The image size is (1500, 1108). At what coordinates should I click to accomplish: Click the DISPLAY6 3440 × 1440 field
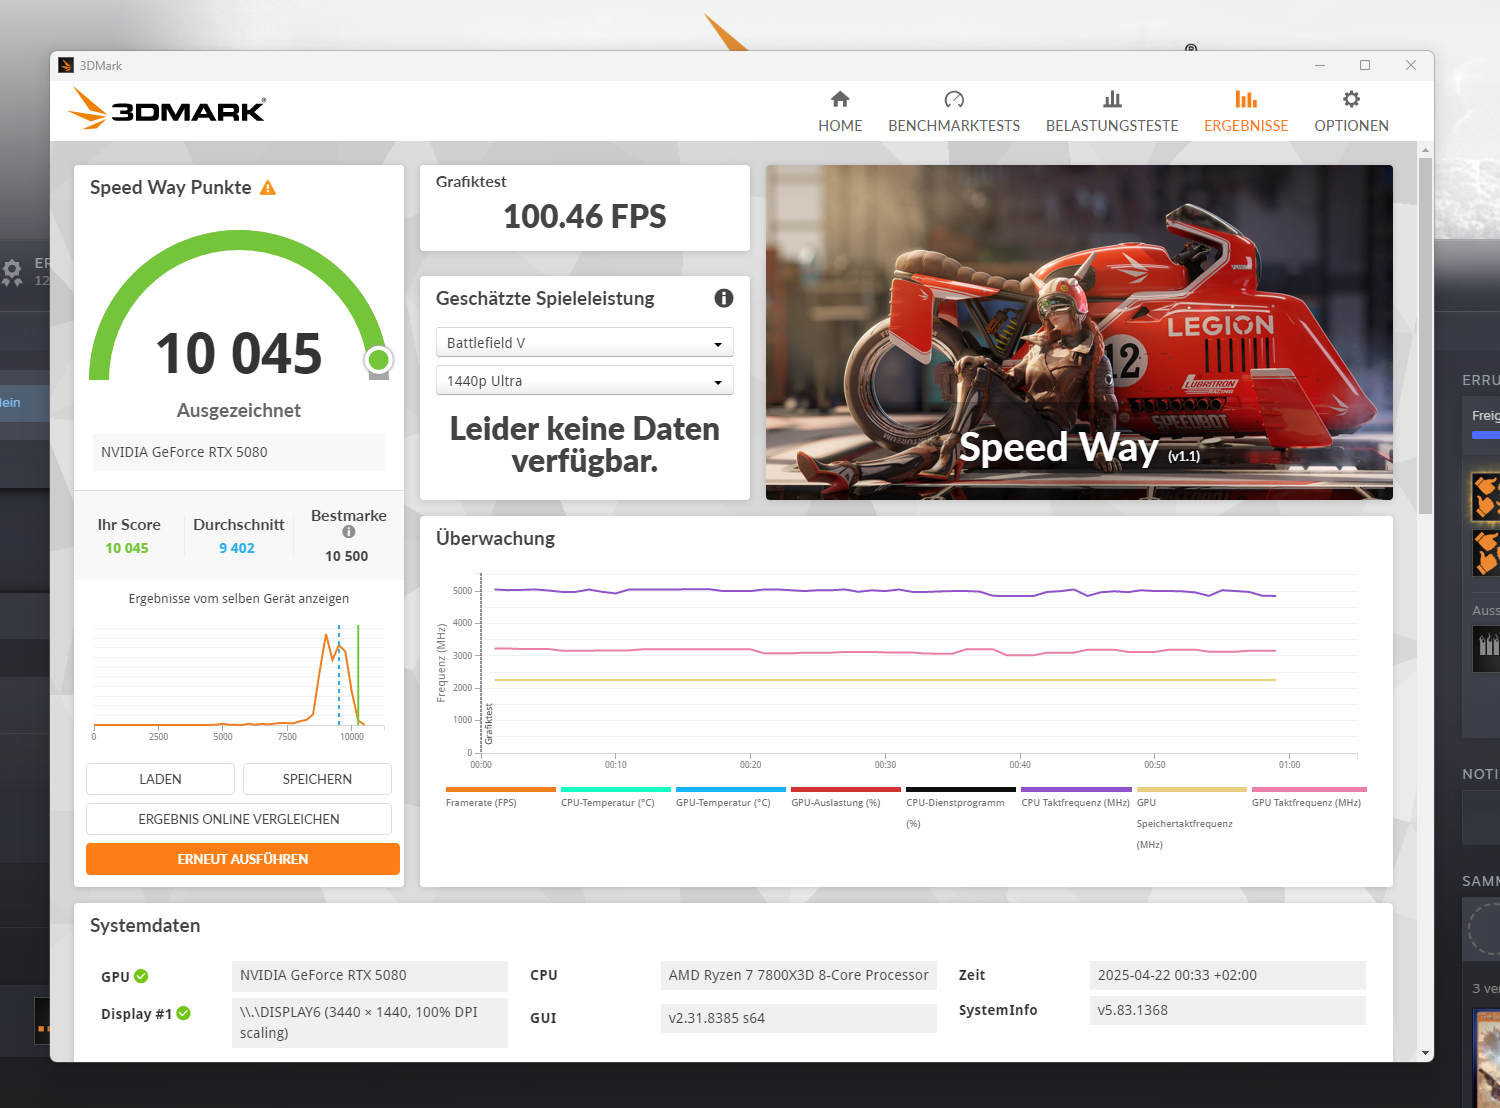pyautogui.click(x=370, y=1023)
